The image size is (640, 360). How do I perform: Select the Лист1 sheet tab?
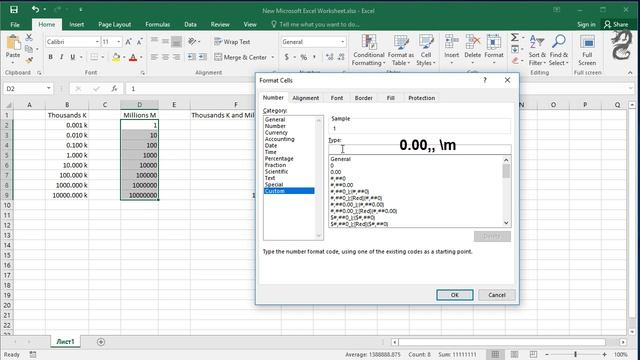[x=65, y=342]
